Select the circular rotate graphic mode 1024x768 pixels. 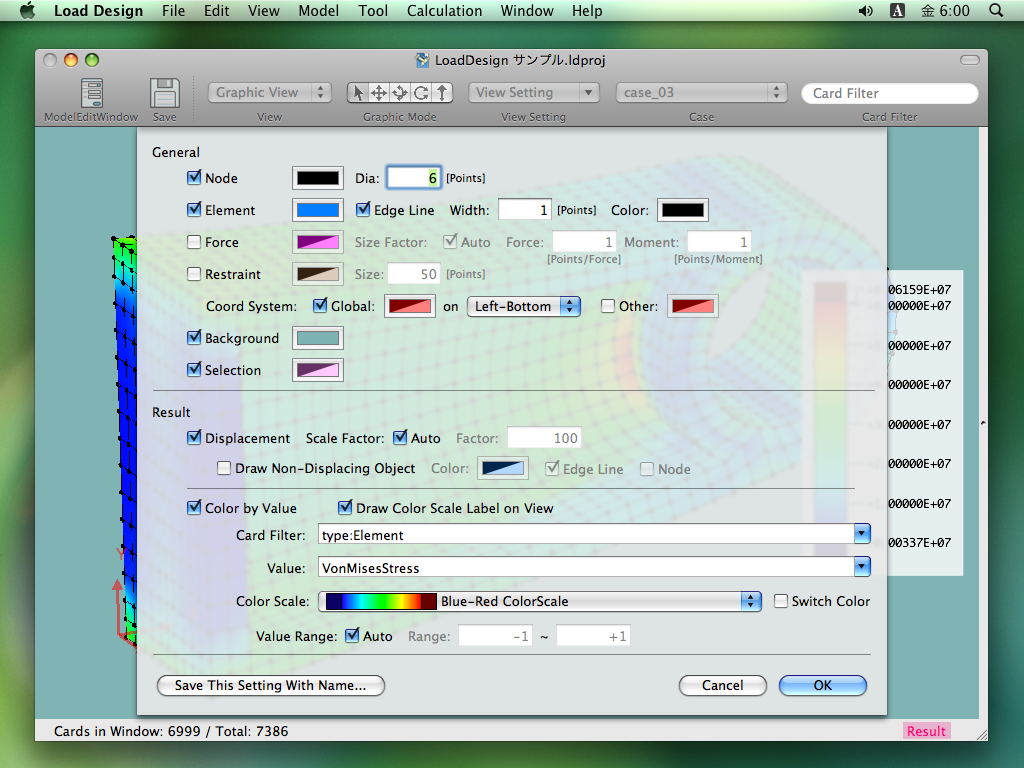[x=421, y=93]
